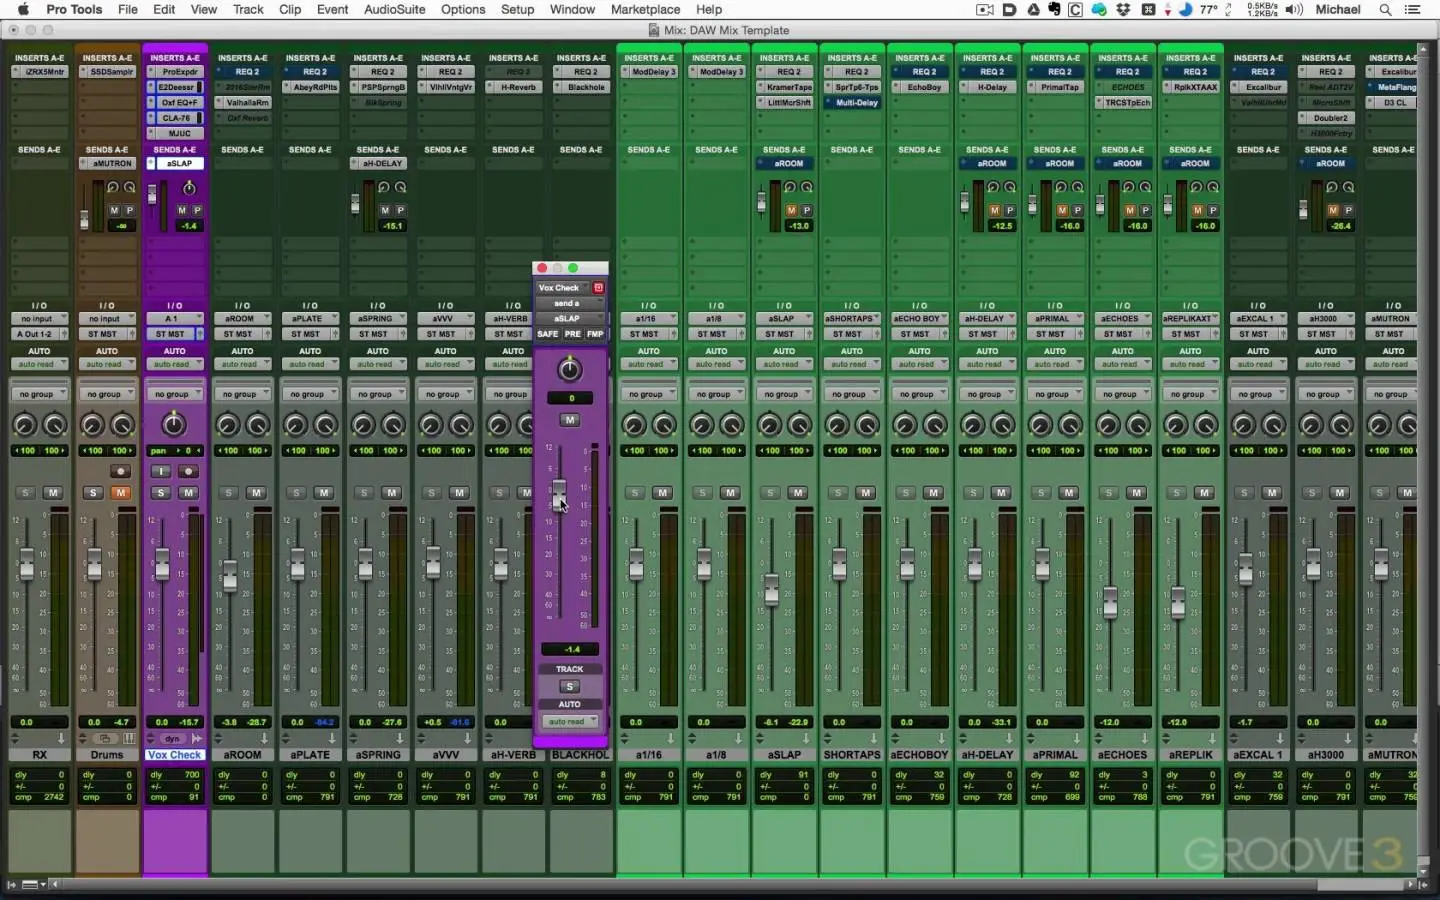Click the RX track volume fader
This screenshot has height=900, width=1440.
click(26, 565)
